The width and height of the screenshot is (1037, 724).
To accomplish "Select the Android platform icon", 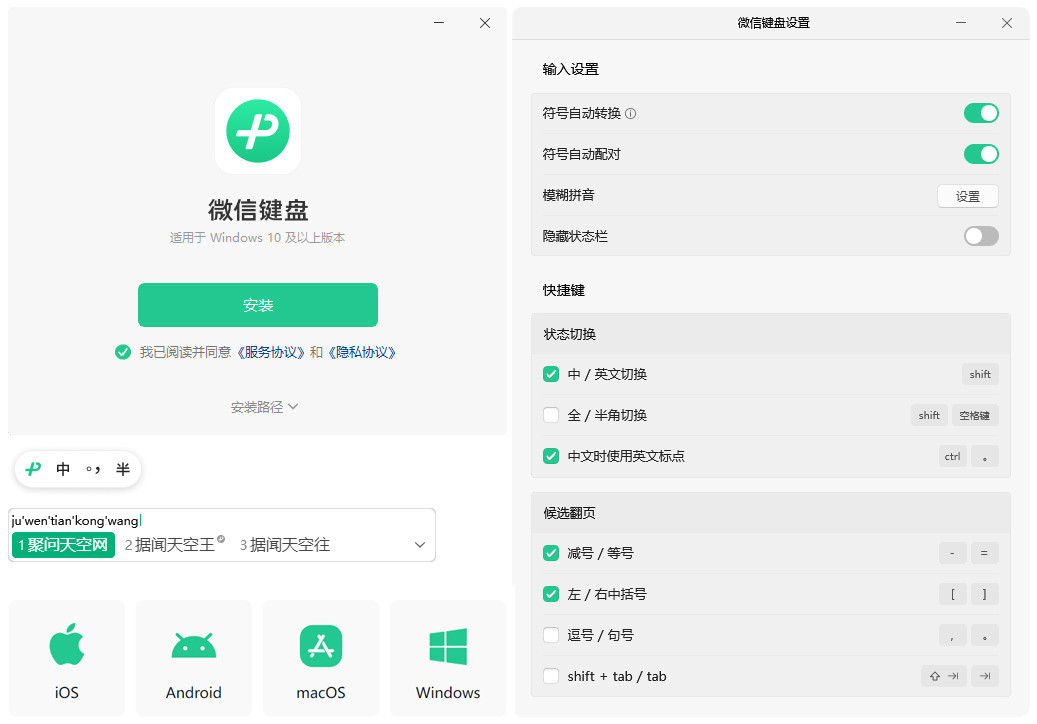I will pos(193,647).
